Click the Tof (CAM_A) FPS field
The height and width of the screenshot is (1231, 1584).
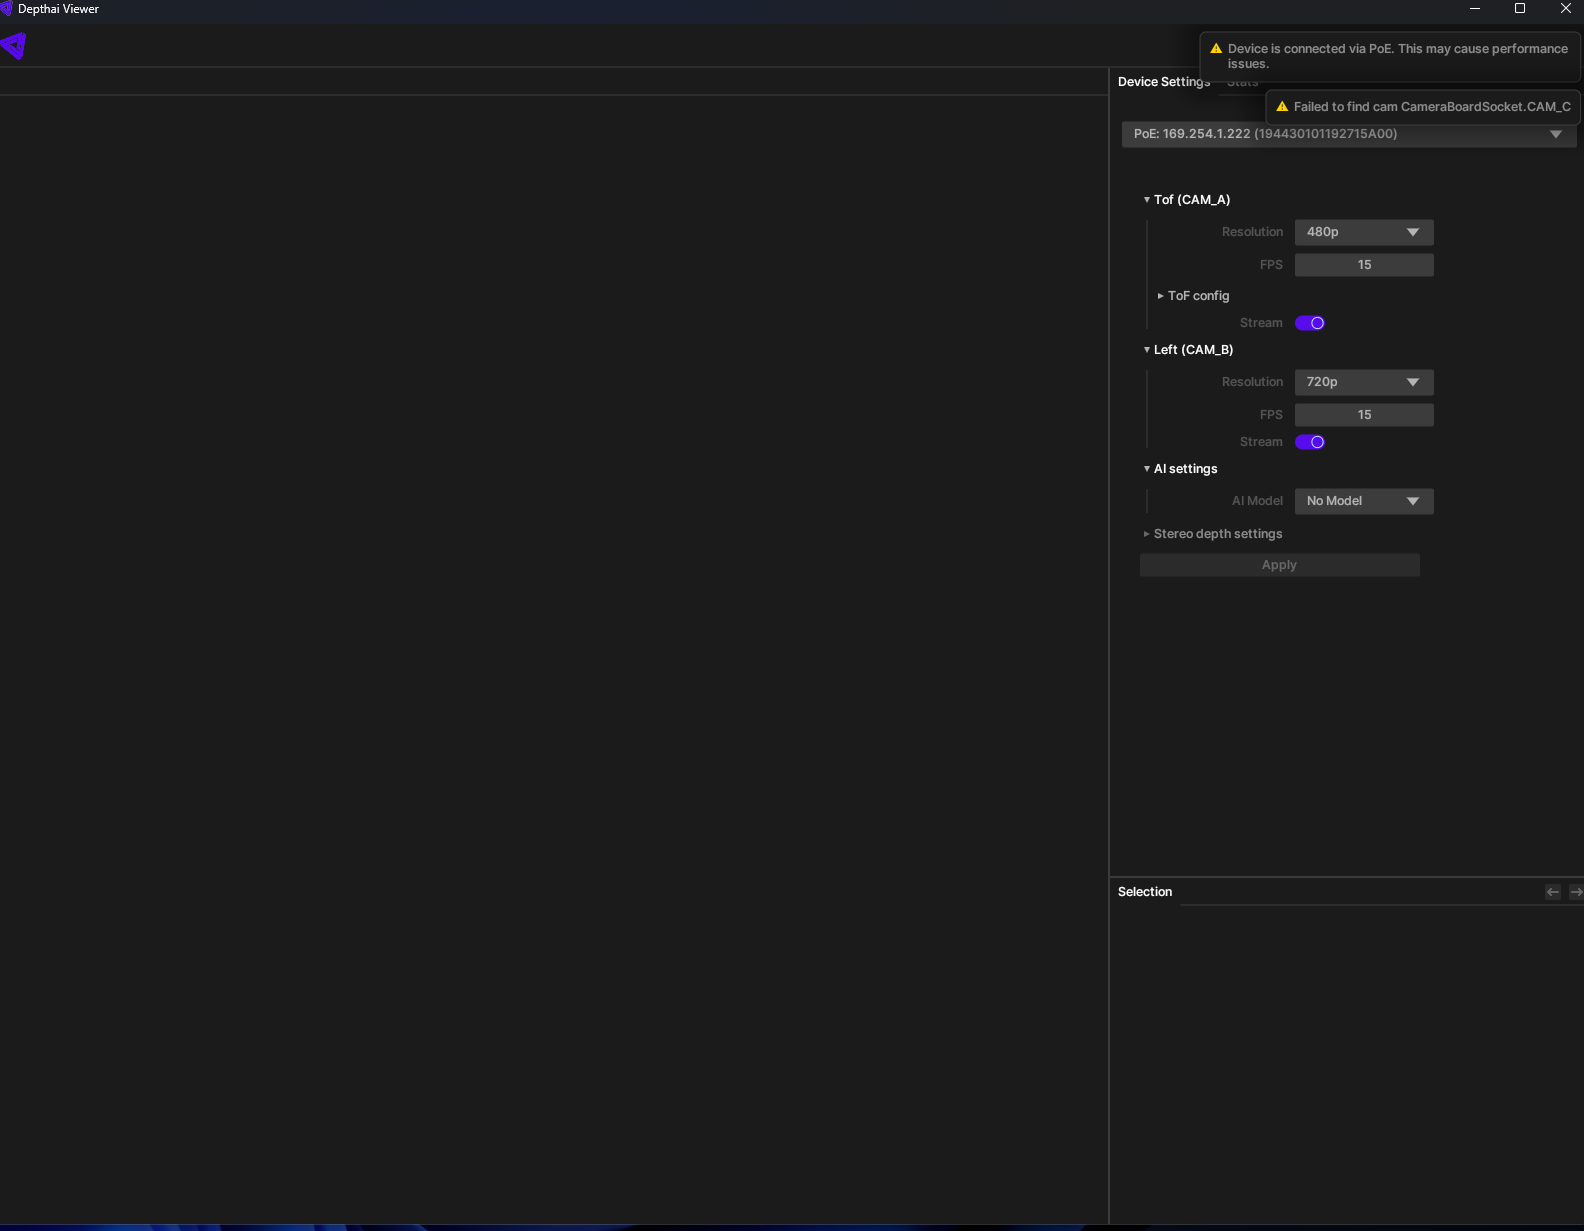(x=1363, y=265)
